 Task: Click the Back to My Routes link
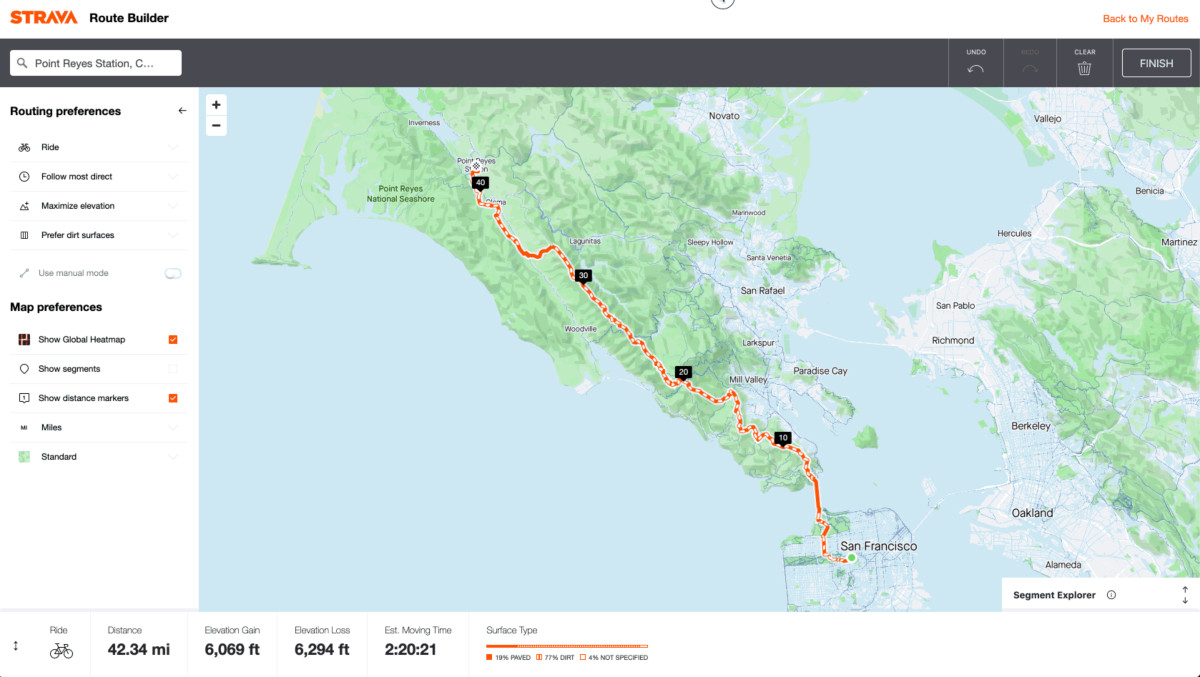click(x=1145, y=19)
